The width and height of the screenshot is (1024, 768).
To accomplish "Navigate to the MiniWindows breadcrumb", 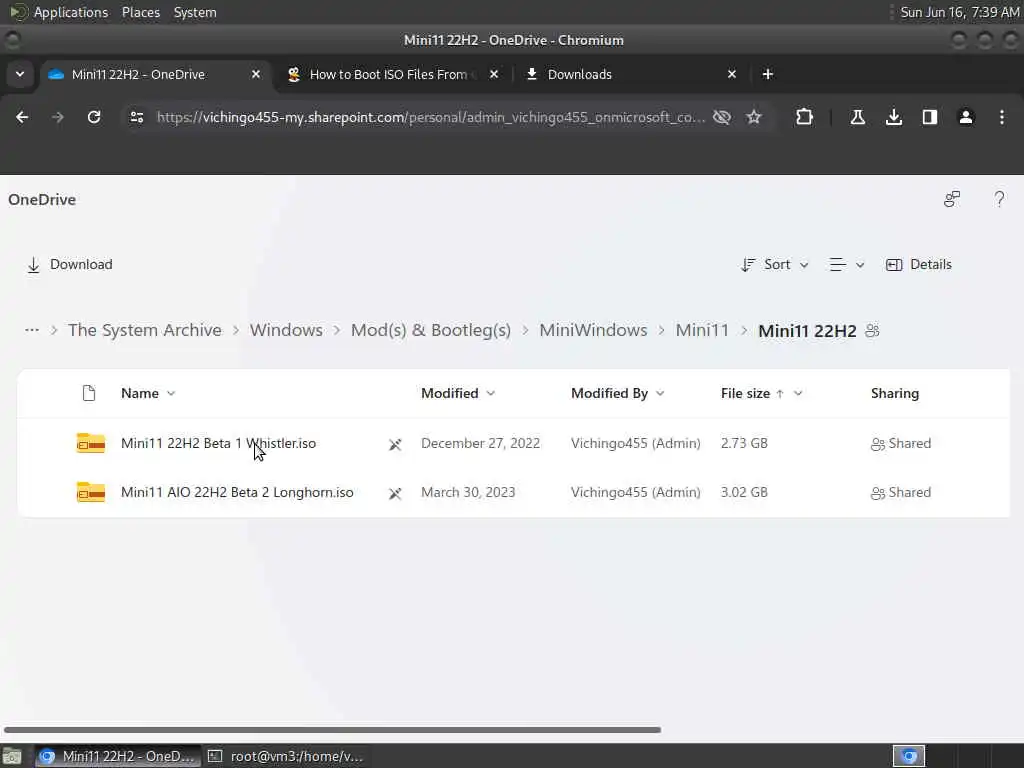I will click(x=593, y=330).
